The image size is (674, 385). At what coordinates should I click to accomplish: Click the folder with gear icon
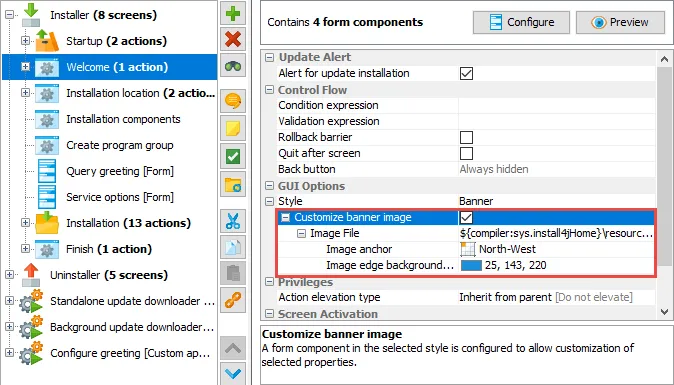233,185
